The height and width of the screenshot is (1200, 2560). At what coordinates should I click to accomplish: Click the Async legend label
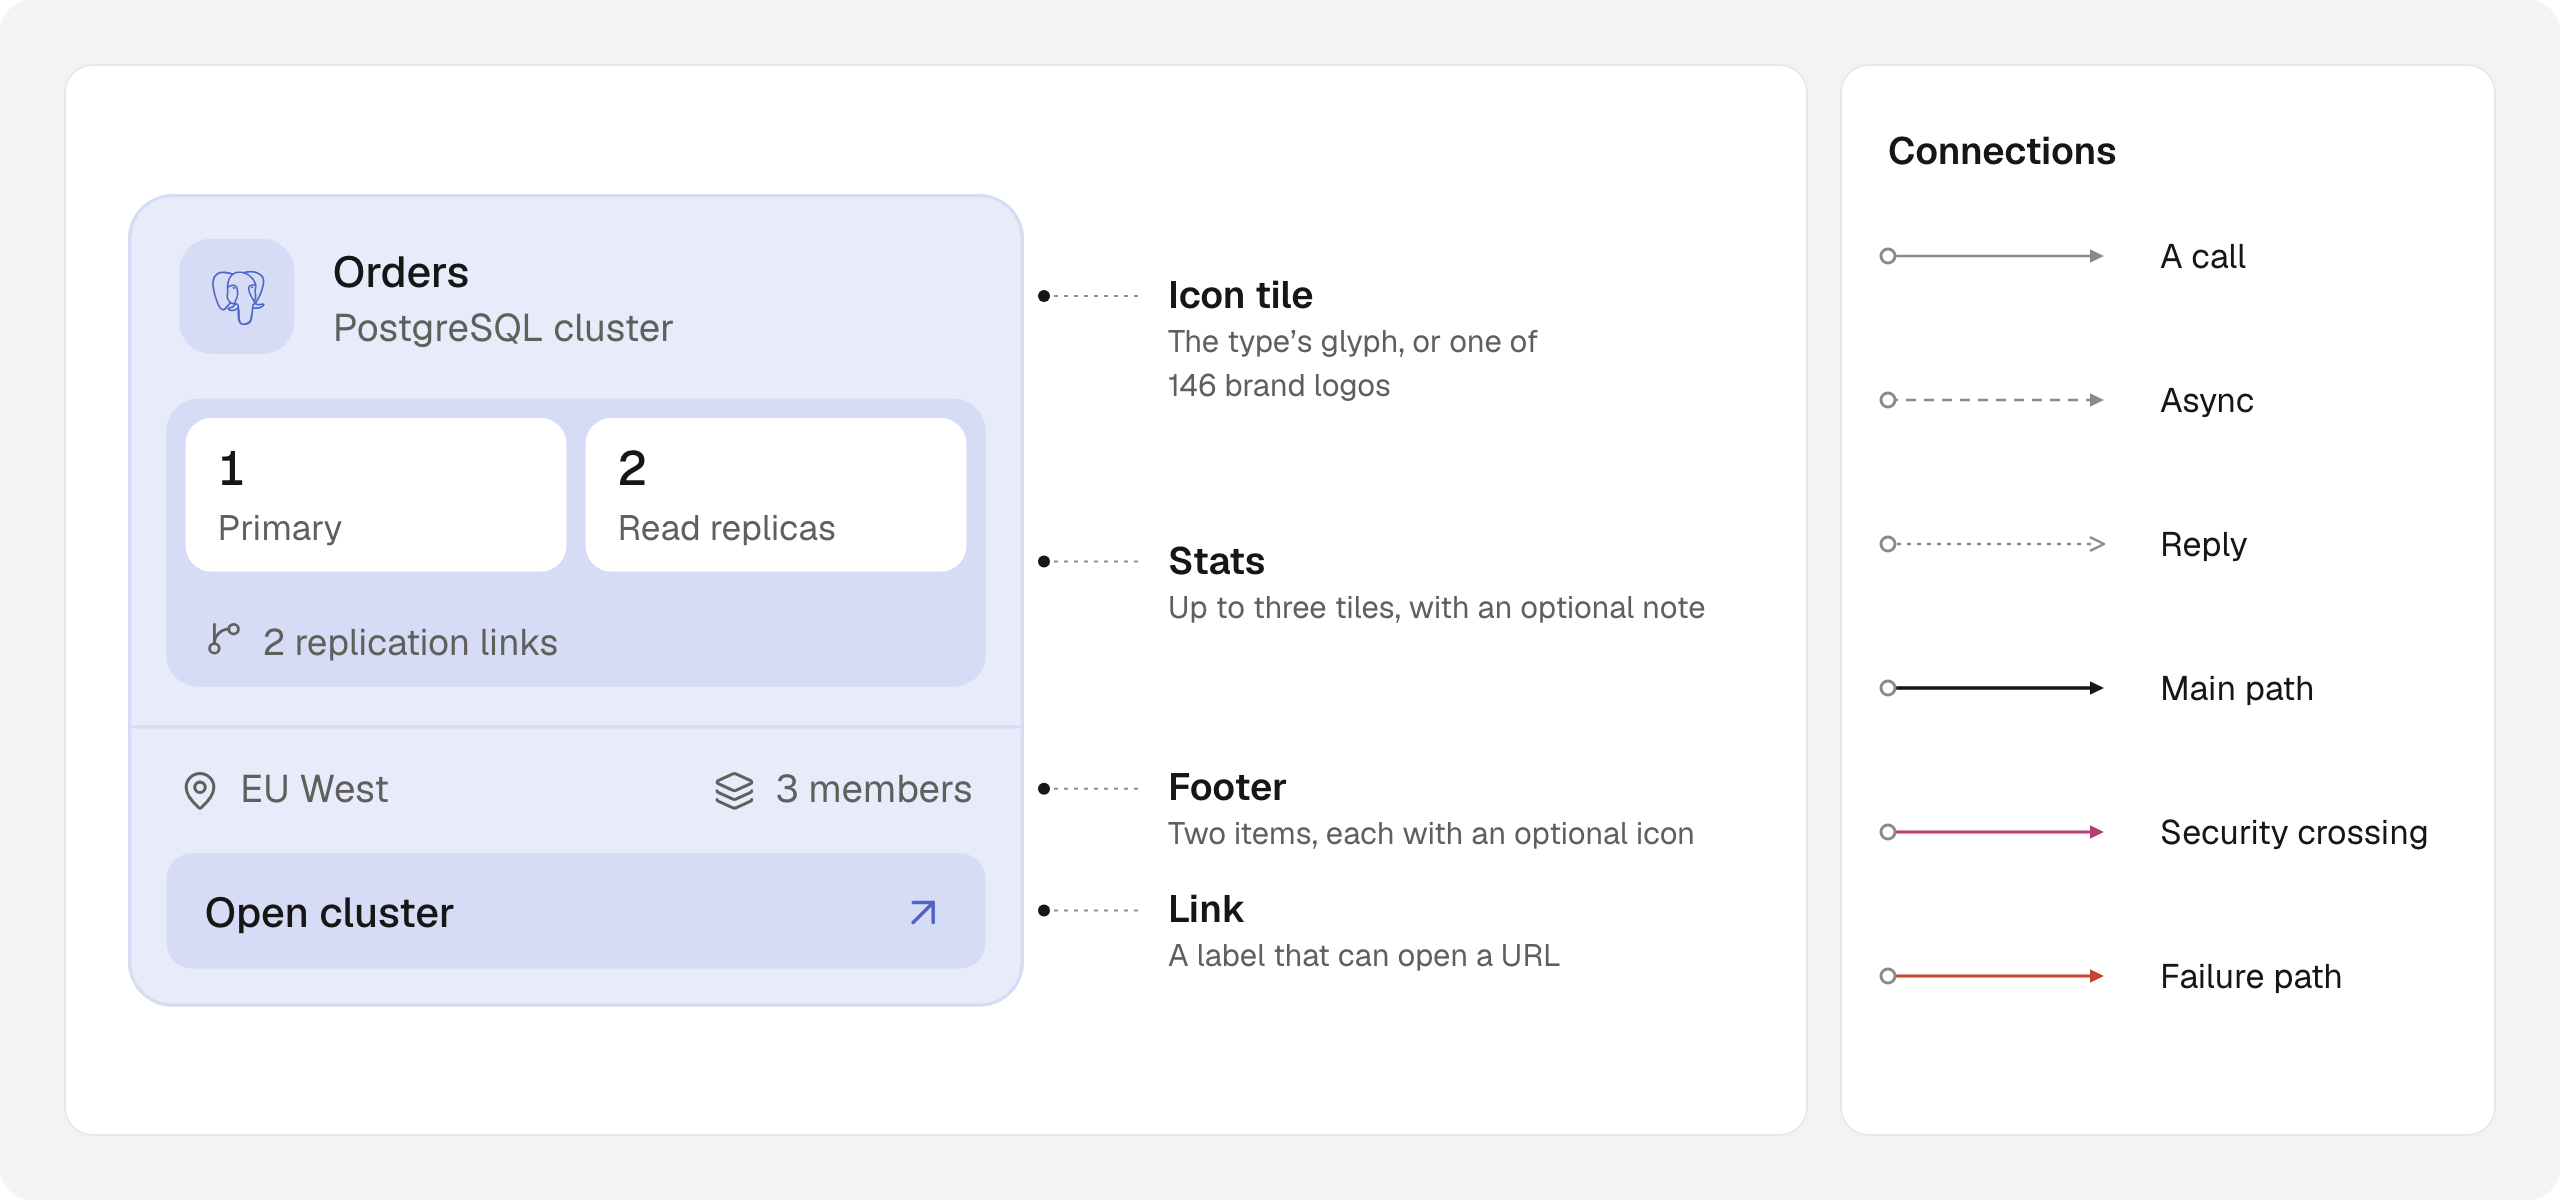[x=2207, y=401]
